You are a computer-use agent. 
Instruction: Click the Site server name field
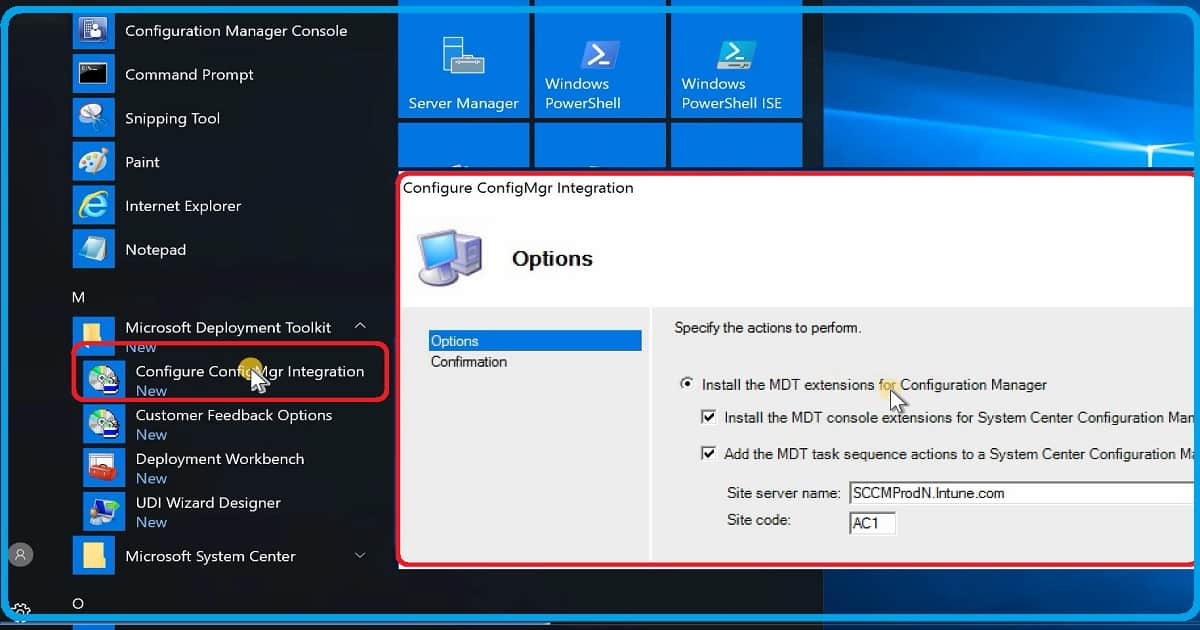(1020, 493)
